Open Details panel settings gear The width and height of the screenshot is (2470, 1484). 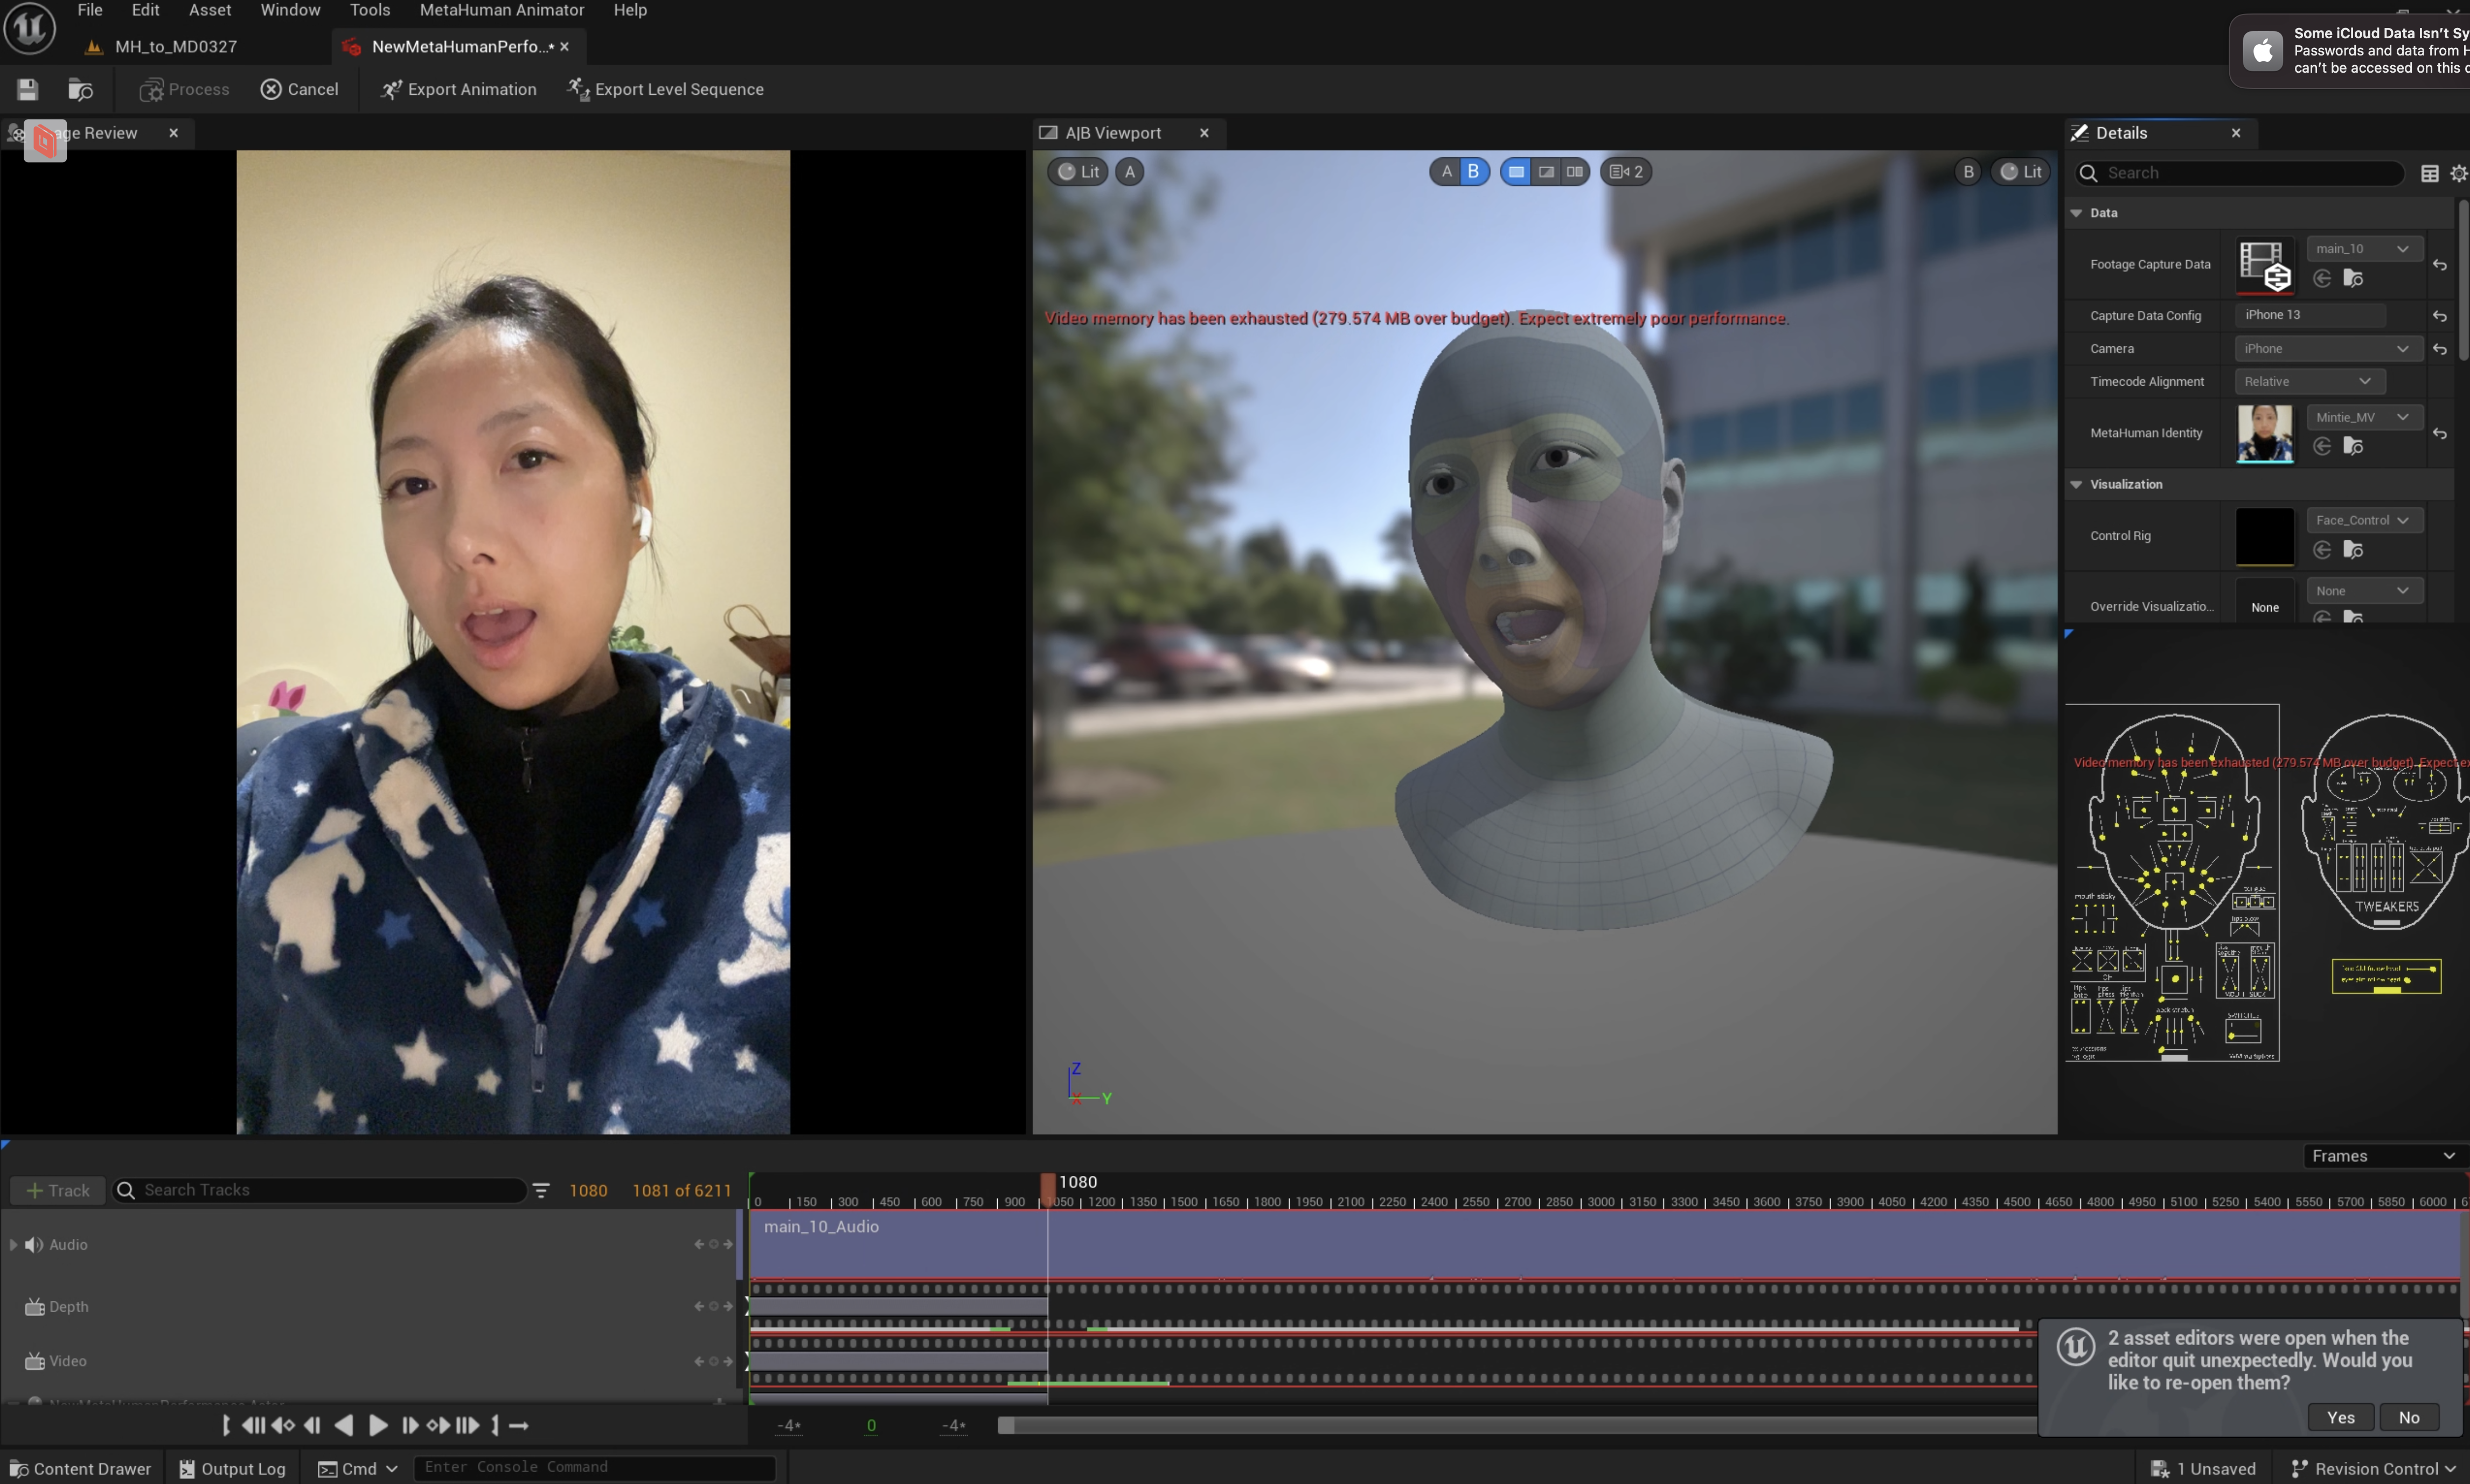[2458, 173]
